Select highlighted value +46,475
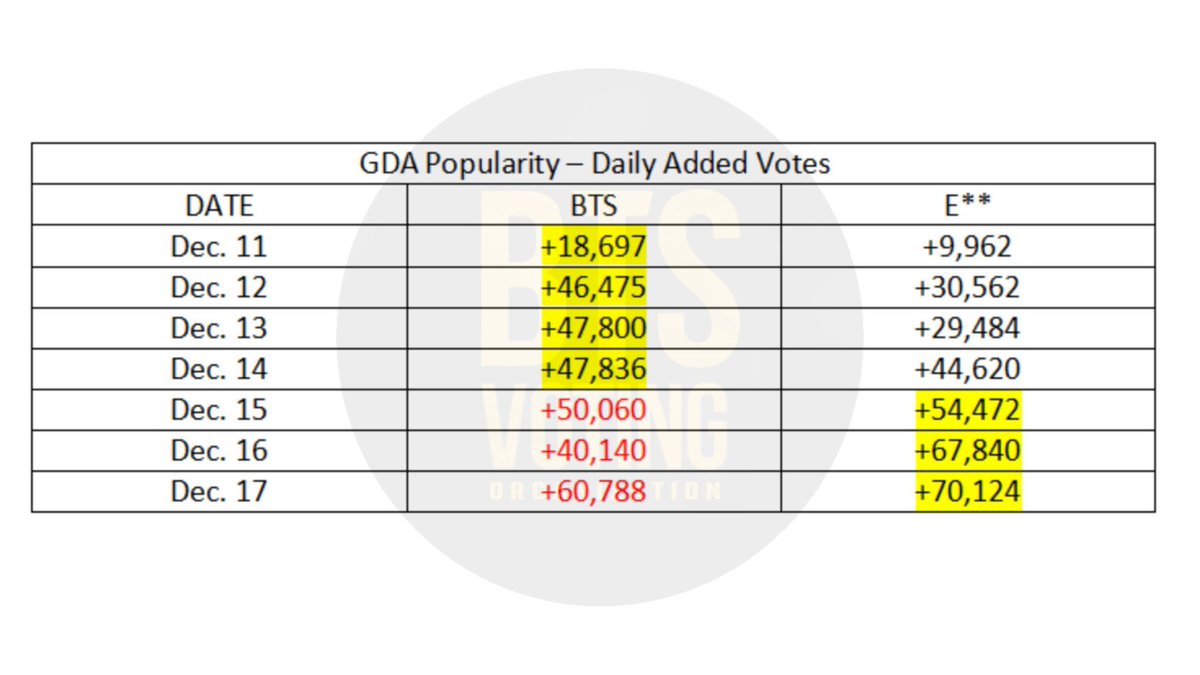Image resolution: width=1200 pixels, height=675 pixels. (594, 288)
